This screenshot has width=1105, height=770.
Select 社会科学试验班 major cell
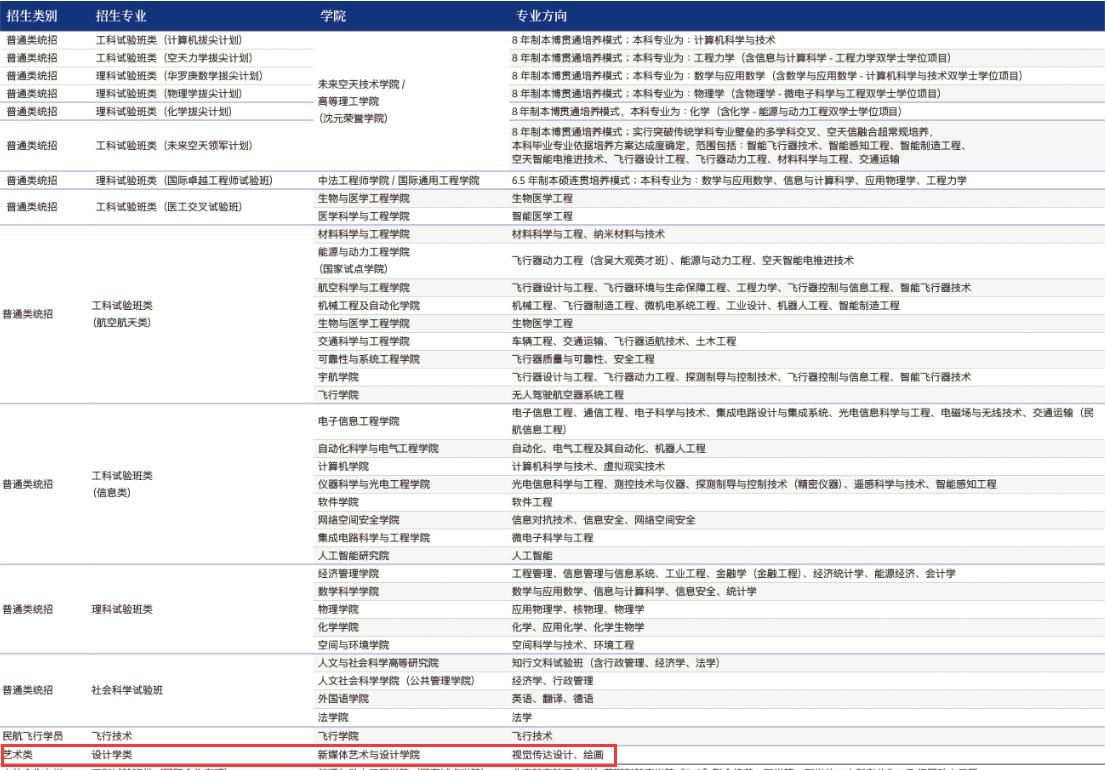click(127, 690)
